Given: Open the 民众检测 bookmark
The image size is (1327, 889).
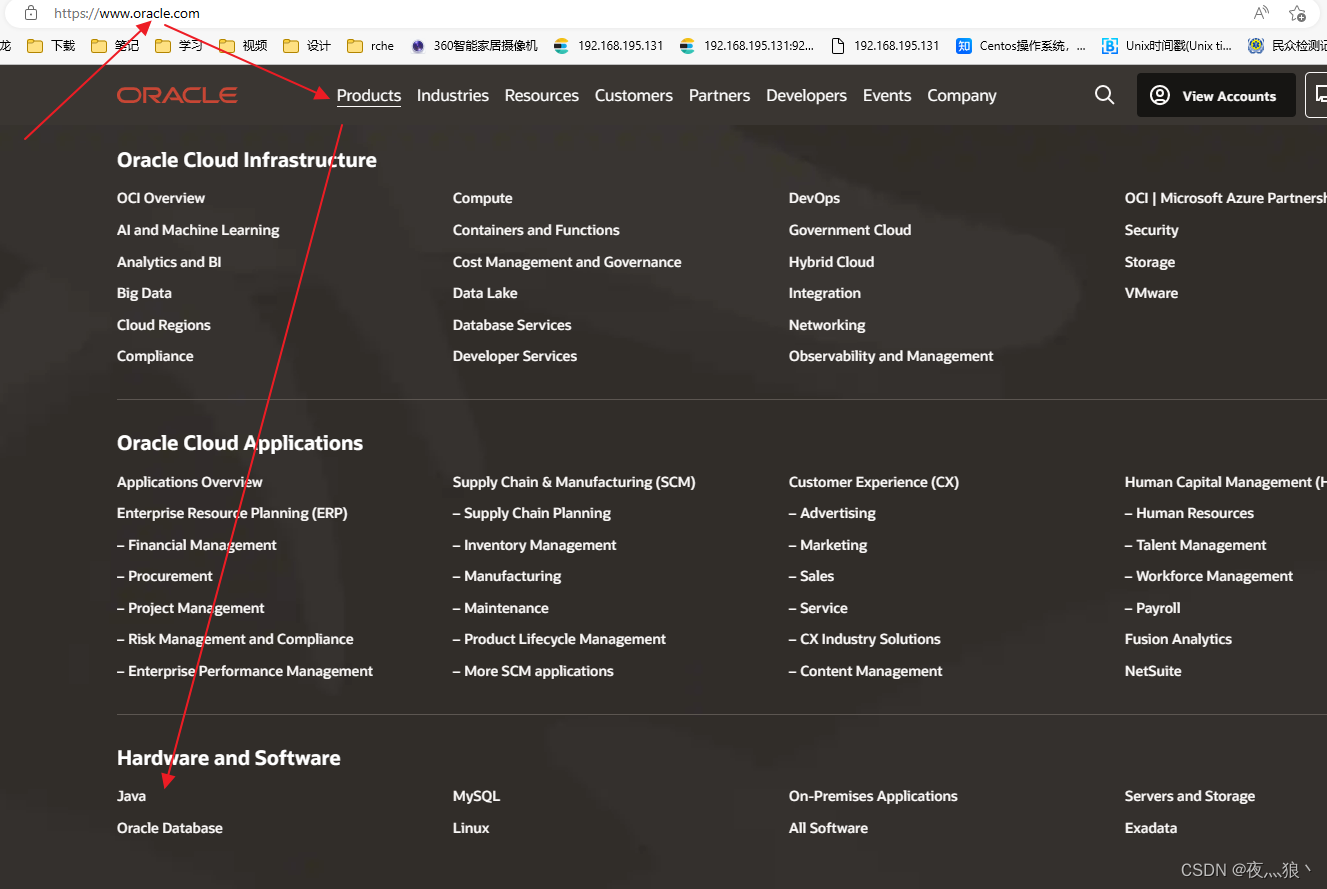Looking at the screenshot, I should pyautogui.click(x=1287, y=45).
